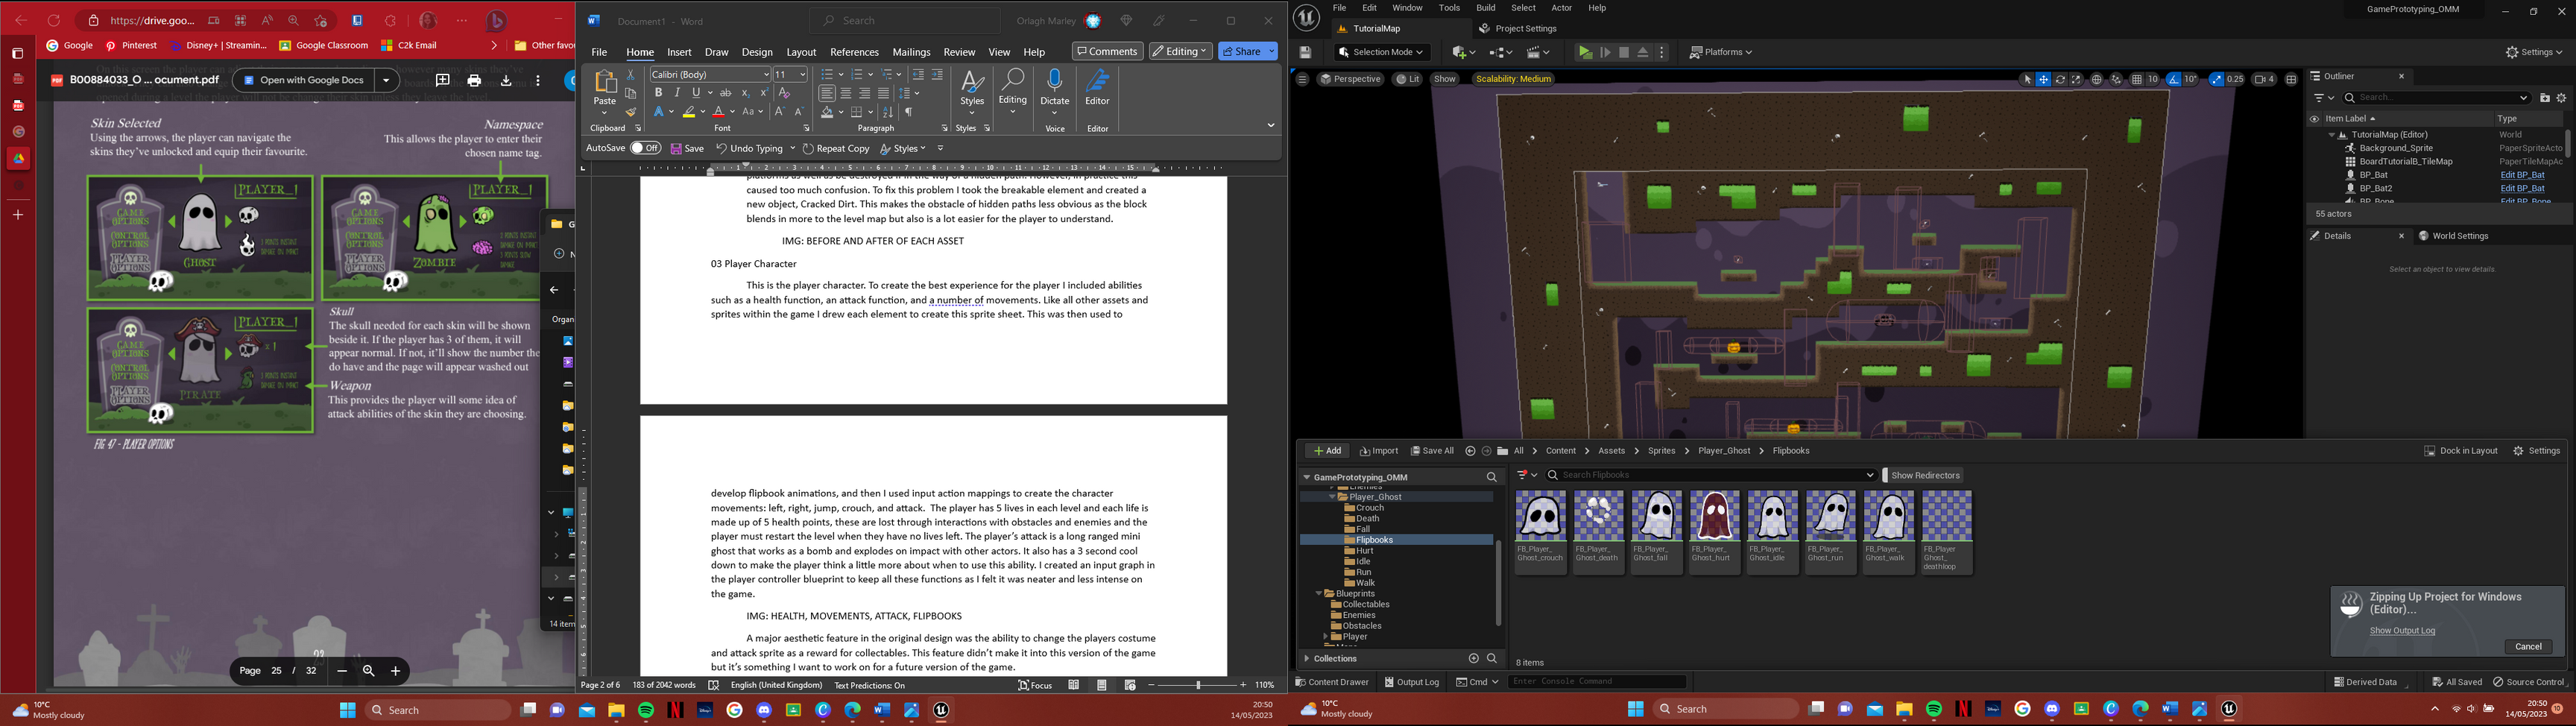The width and height of the screenshot is (2576, 726).
Task: Collapse the Blueprints folder in tree
Action: pos(1319,594)
